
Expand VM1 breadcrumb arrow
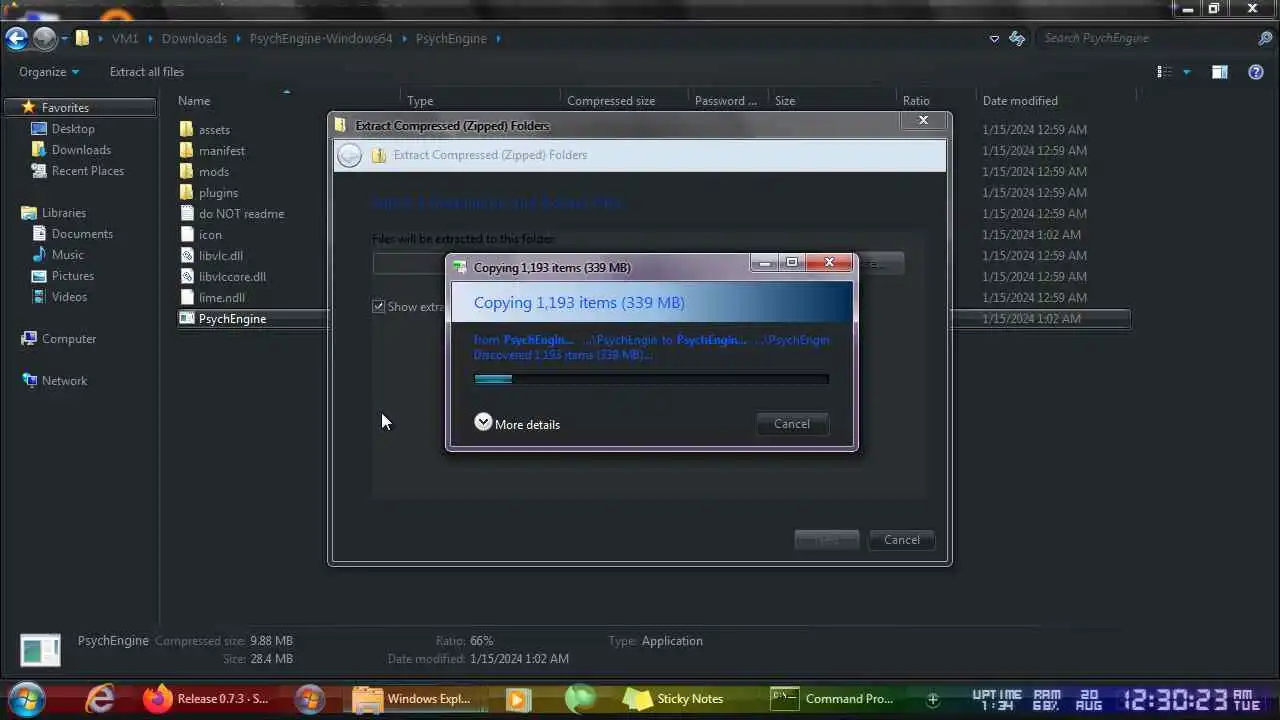(151, 38)
